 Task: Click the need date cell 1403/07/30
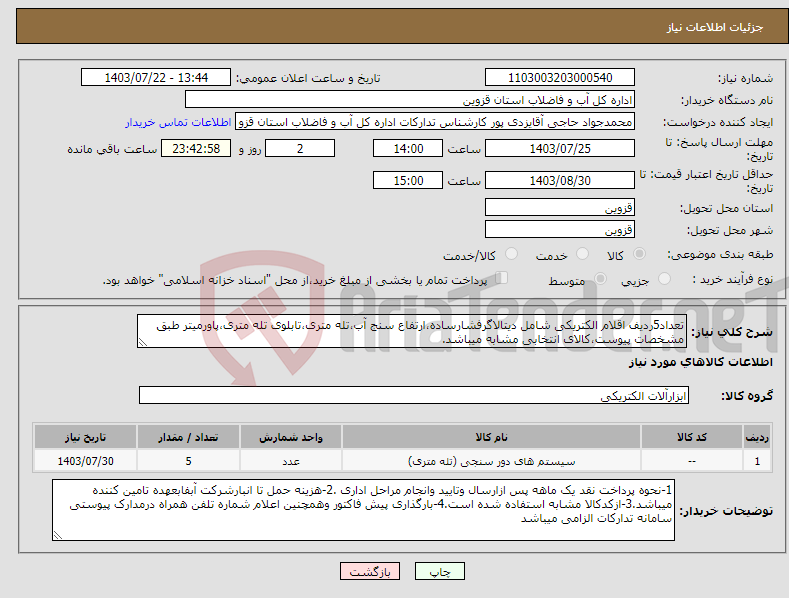(86, 461)
